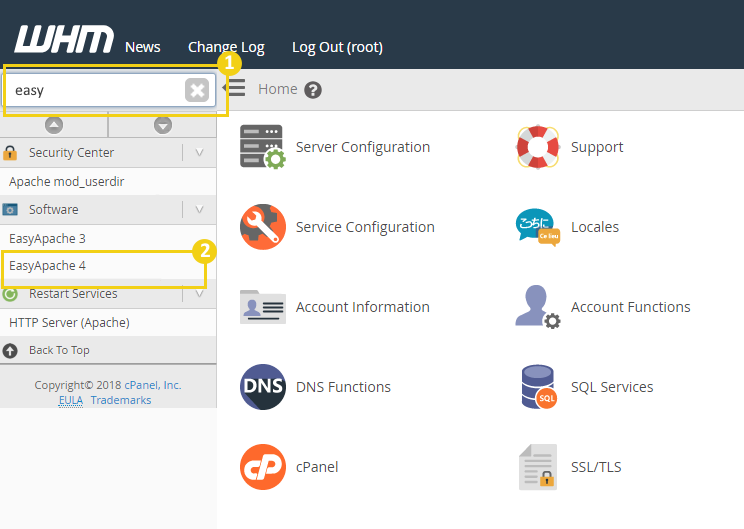Open the SQL Services text link
The image size is (744, 529).
(612, 387)
